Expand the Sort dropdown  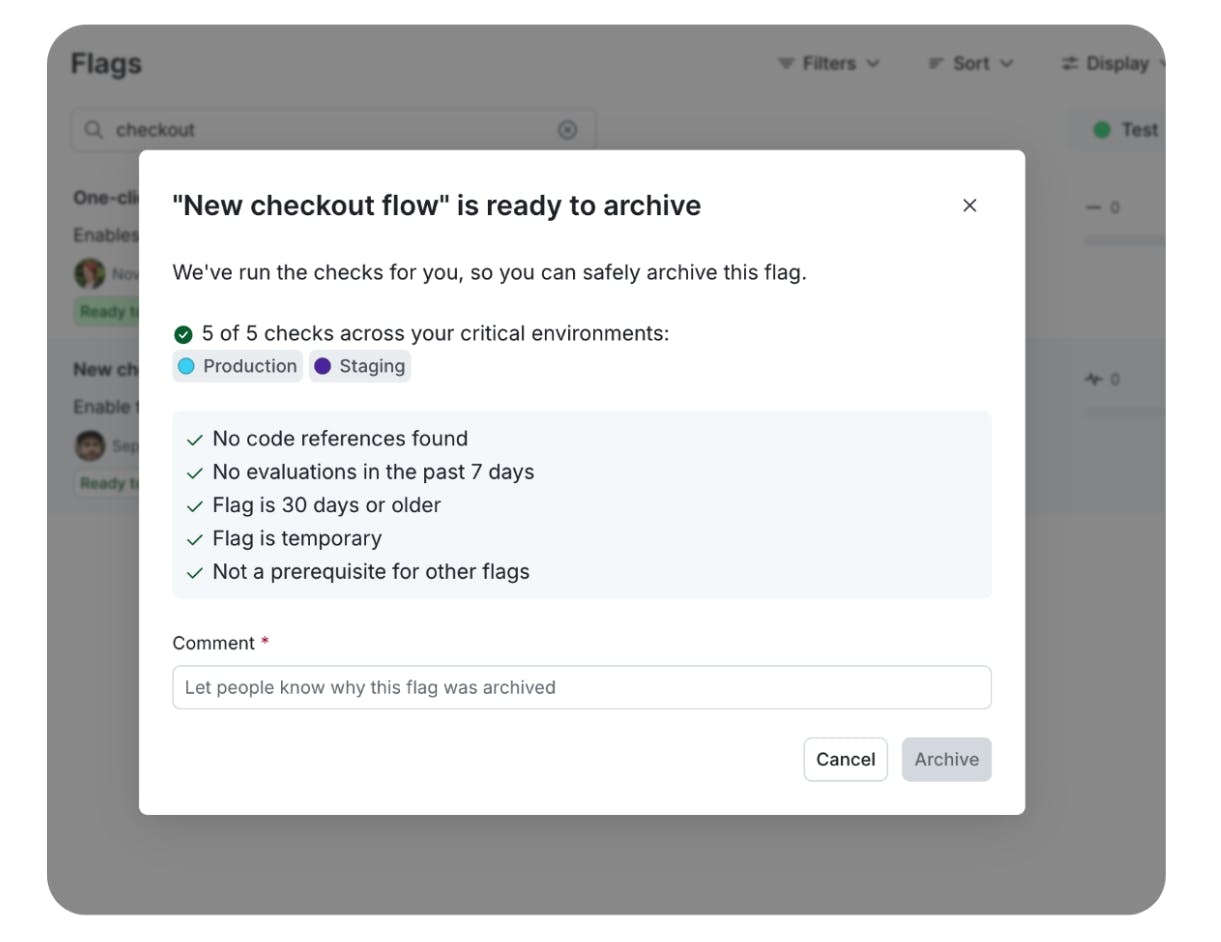(x=971, y=64)
